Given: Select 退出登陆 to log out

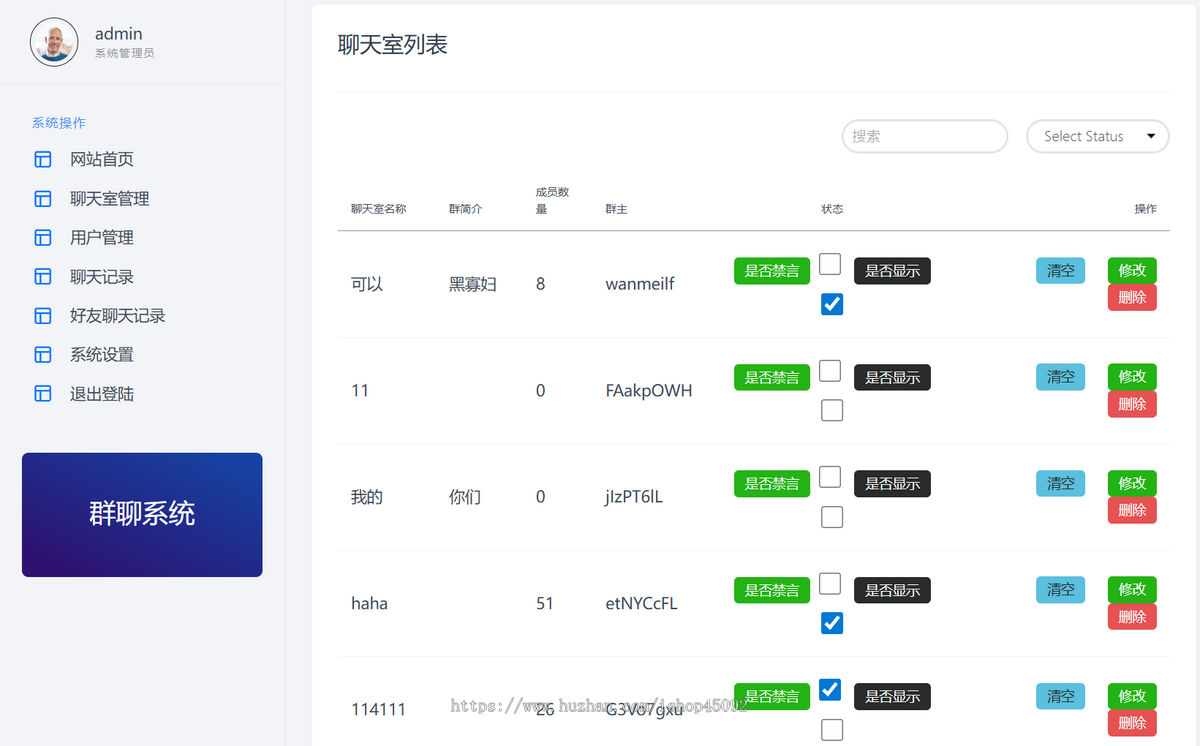Looking at the screenshot, I should pyautogui.click(x=102, y=394).
